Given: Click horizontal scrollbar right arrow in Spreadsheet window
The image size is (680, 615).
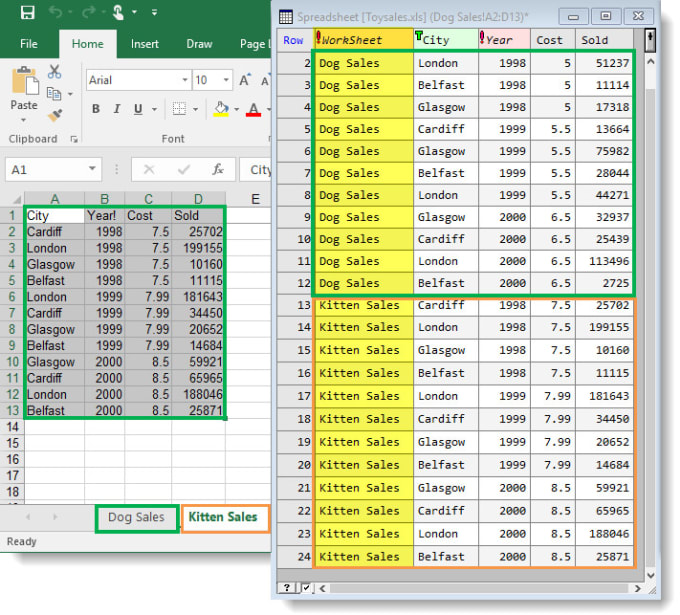Looking at the screenshot, I should tap(638, 589).
